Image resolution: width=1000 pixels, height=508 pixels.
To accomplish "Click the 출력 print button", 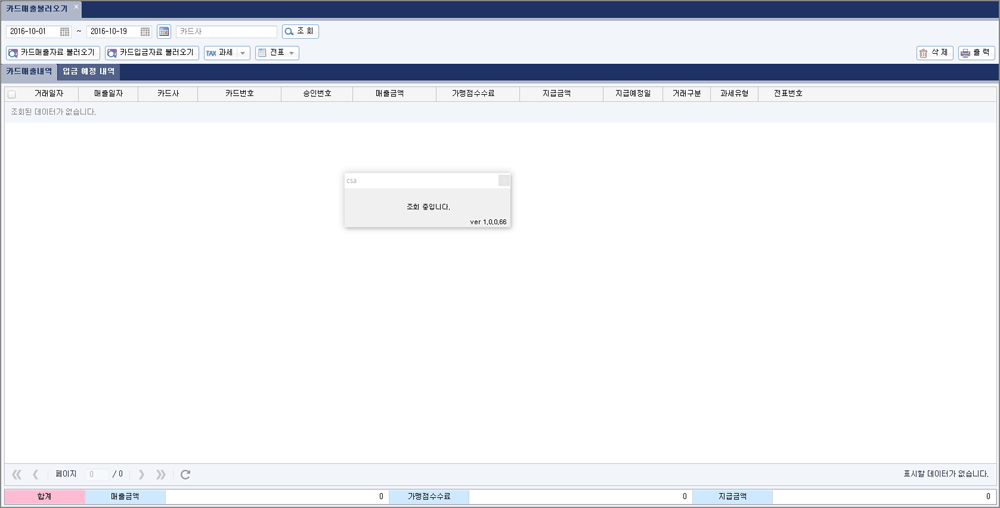I will tap(976, 53).
